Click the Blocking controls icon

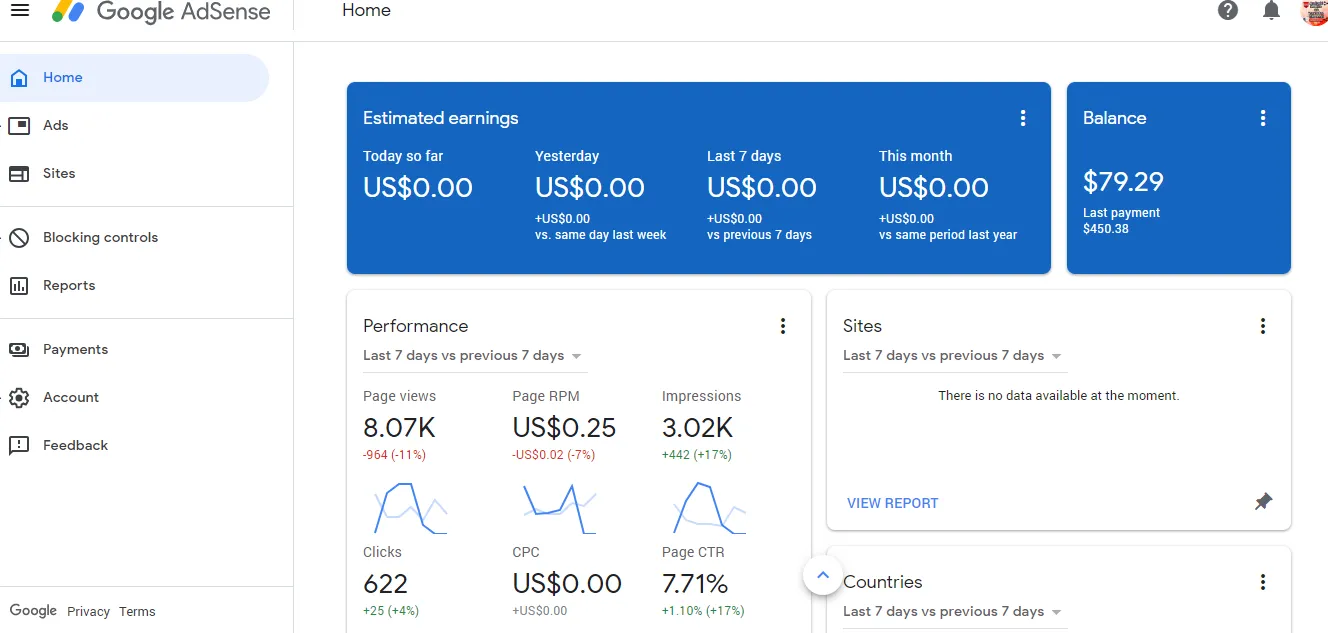[x=18, y=237]
